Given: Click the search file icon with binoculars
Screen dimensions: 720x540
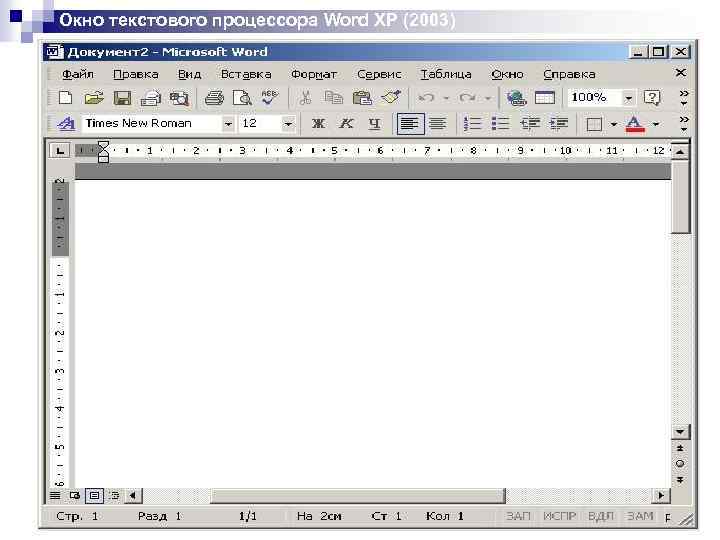Looking at the screenshot, I should (x=179, y=98).
